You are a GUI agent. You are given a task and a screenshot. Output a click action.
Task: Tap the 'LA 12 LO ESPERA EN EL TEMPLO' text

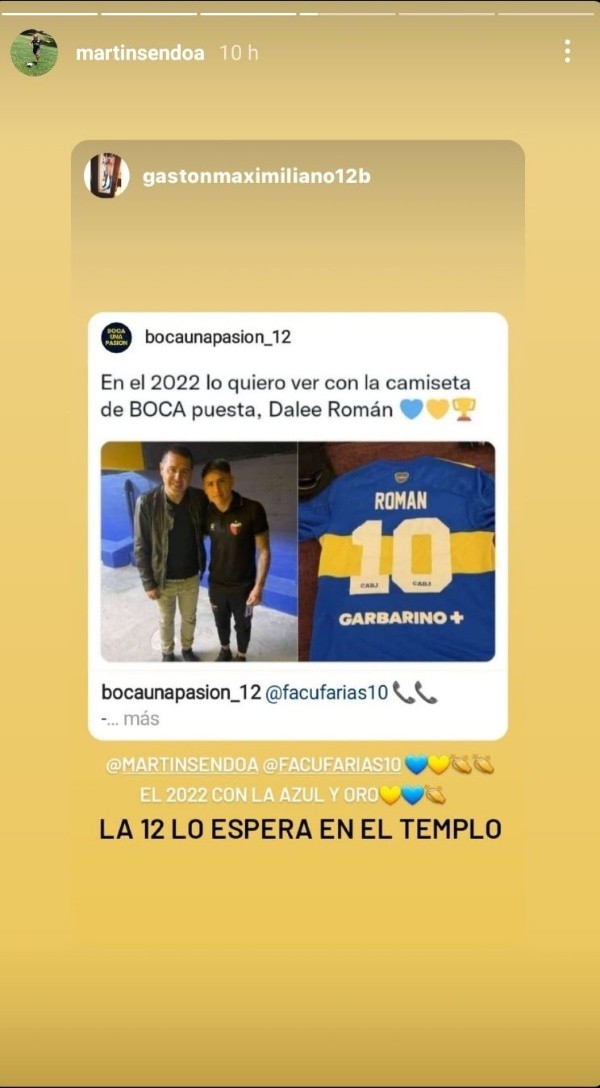300,830
